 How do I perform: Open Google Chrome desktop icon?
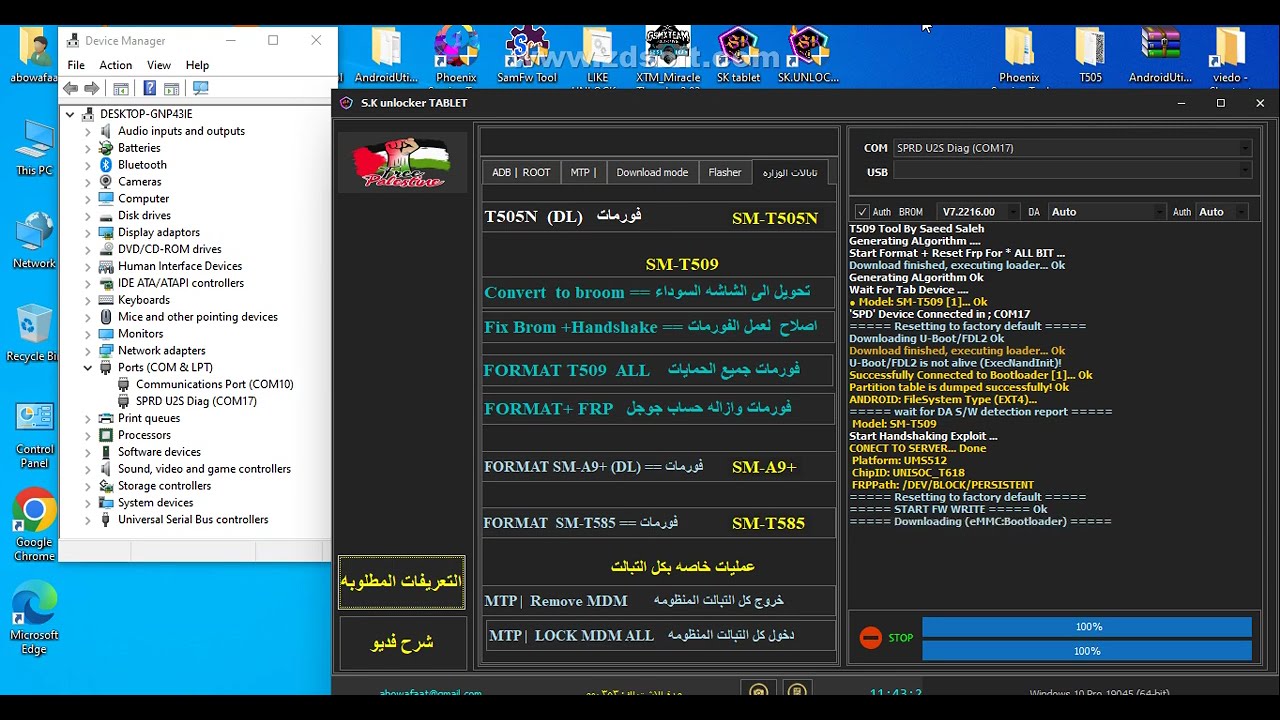coord(34,525)
